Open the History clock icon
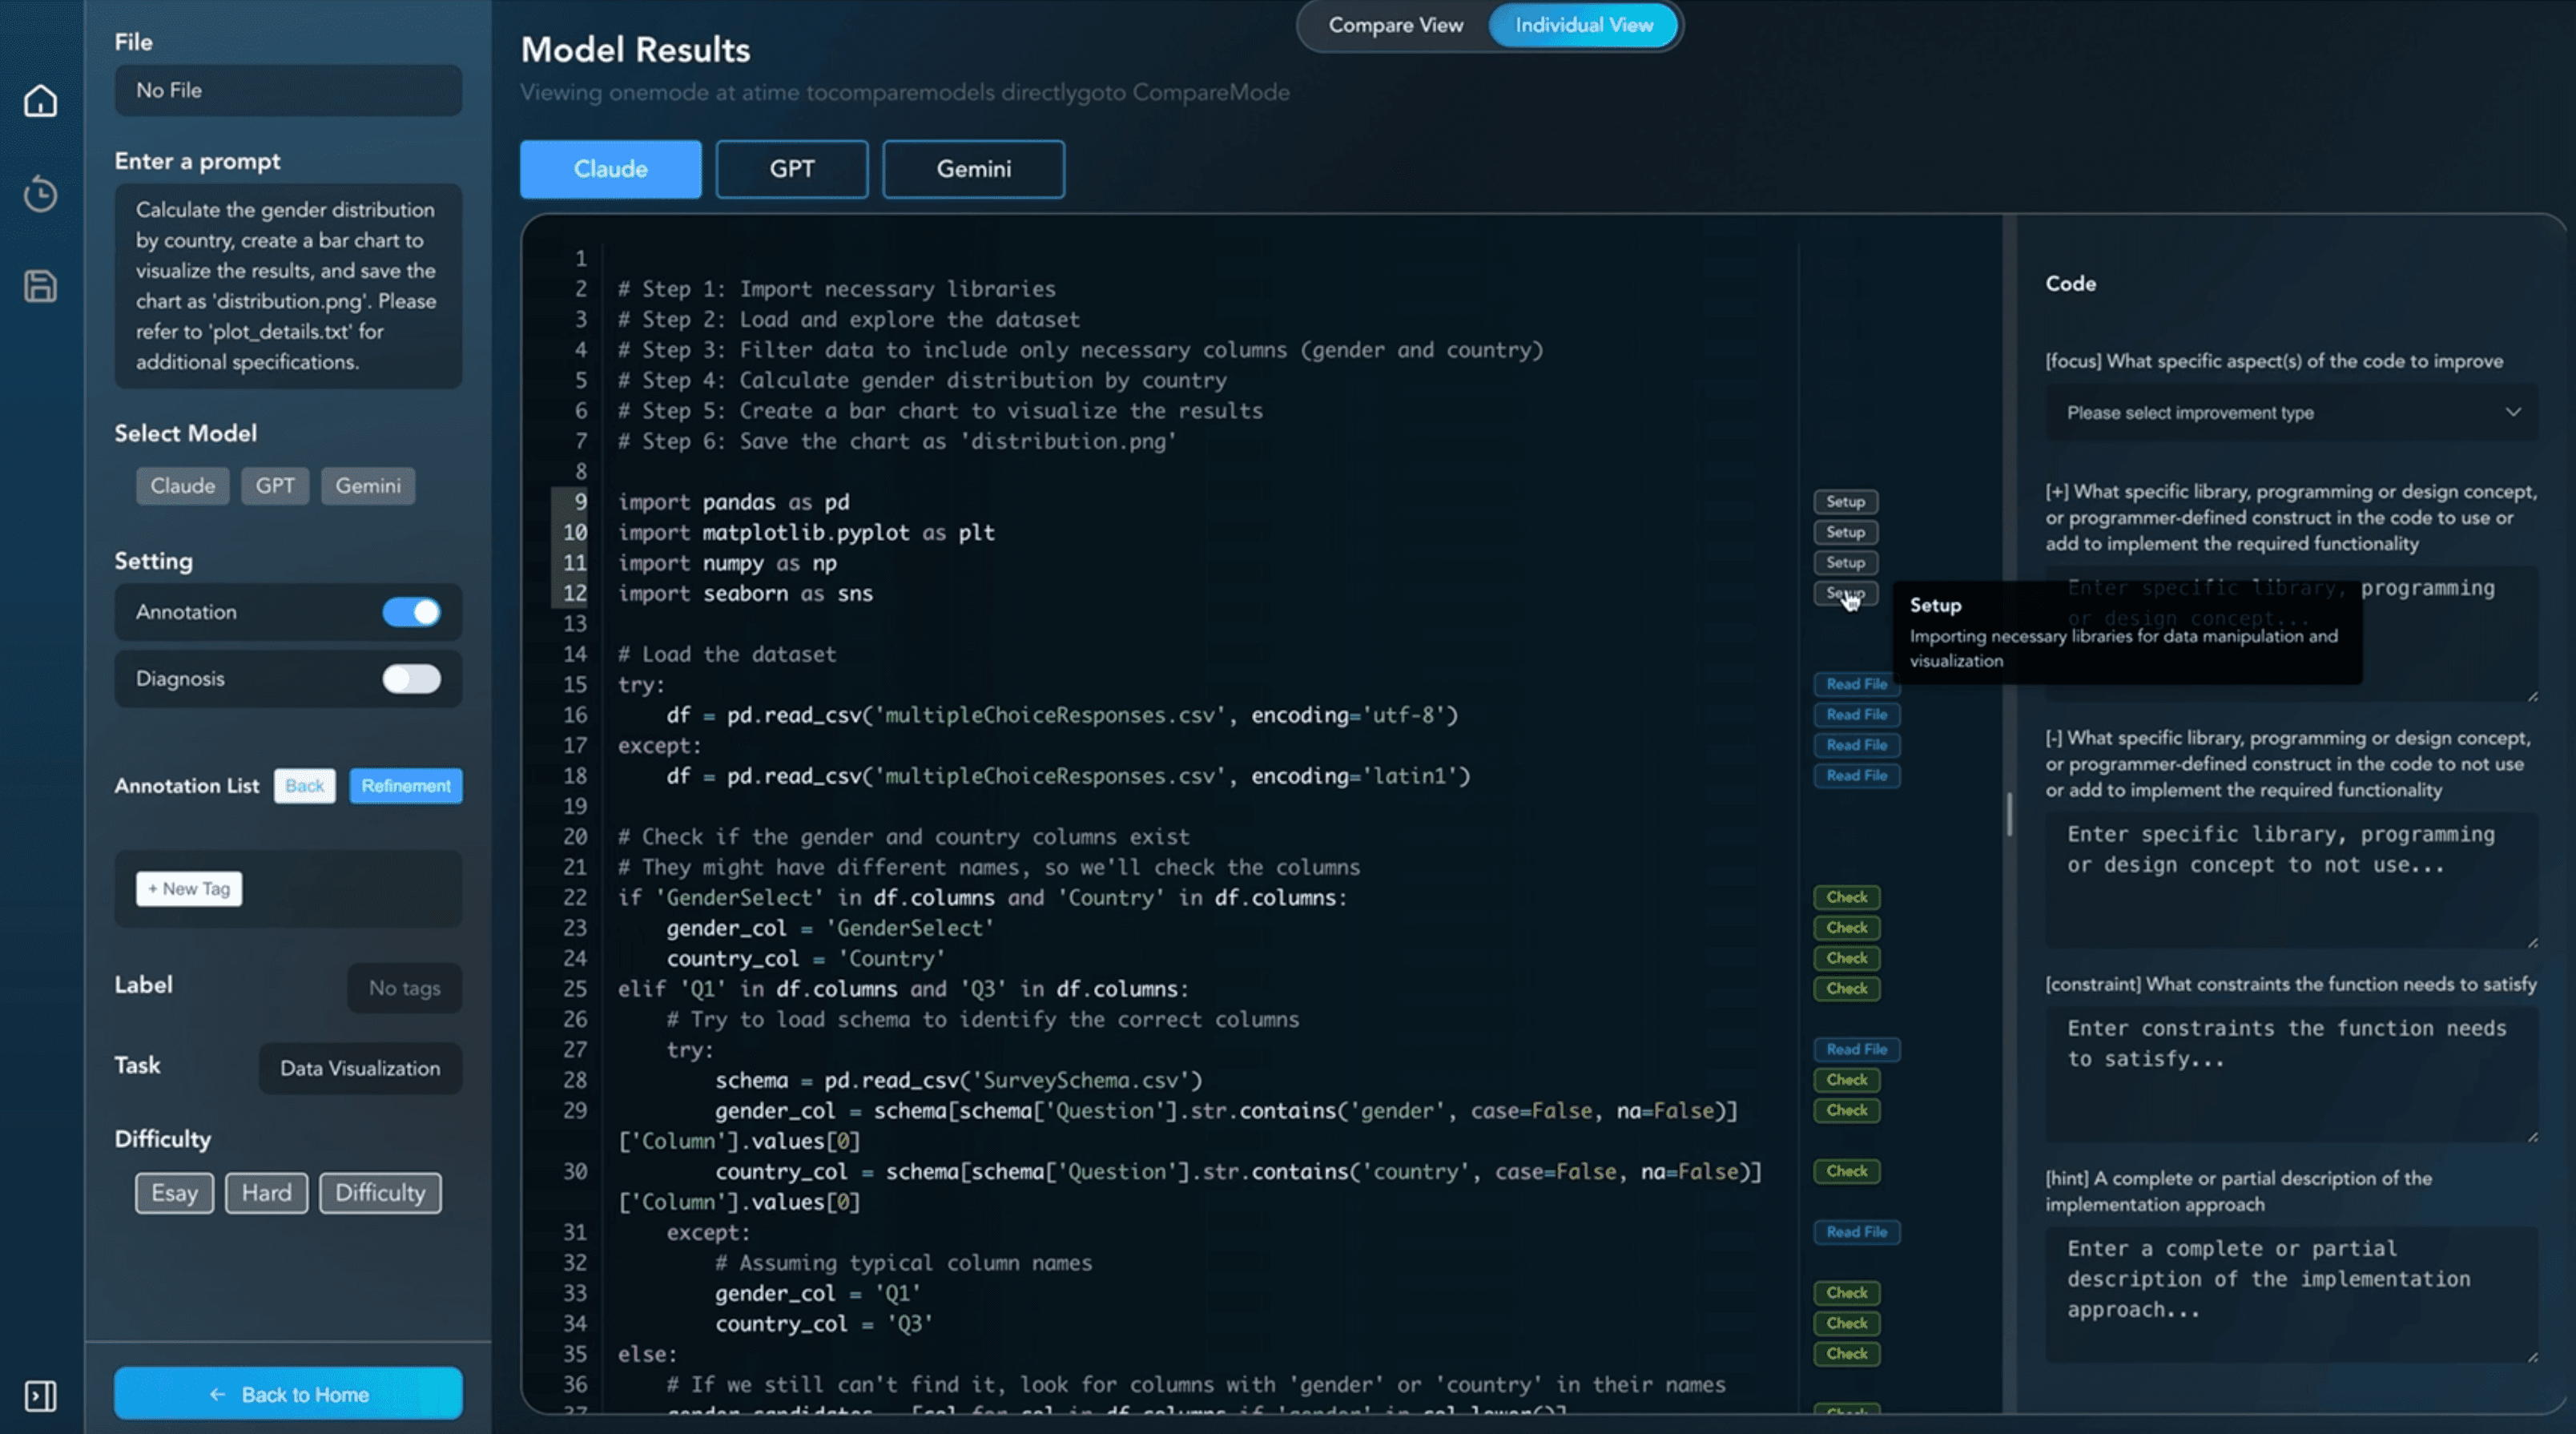 [40, 193]
